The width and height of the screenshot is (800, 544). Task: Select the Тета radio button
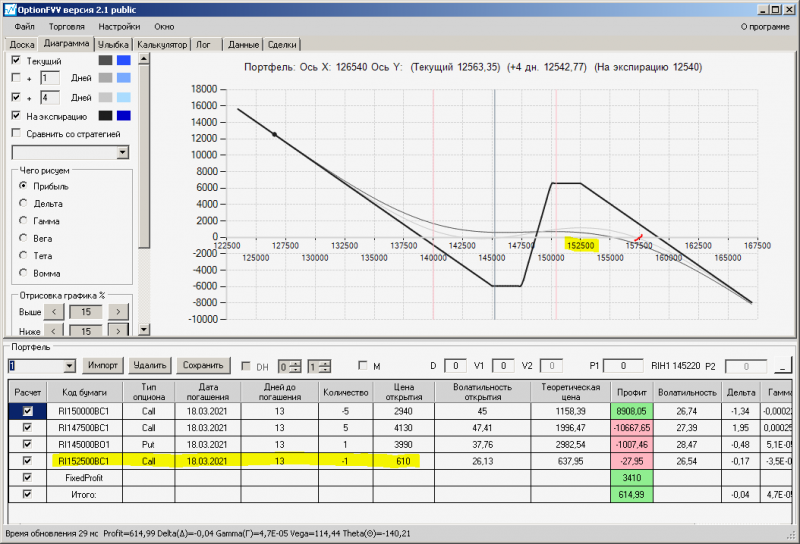(23, 255)
